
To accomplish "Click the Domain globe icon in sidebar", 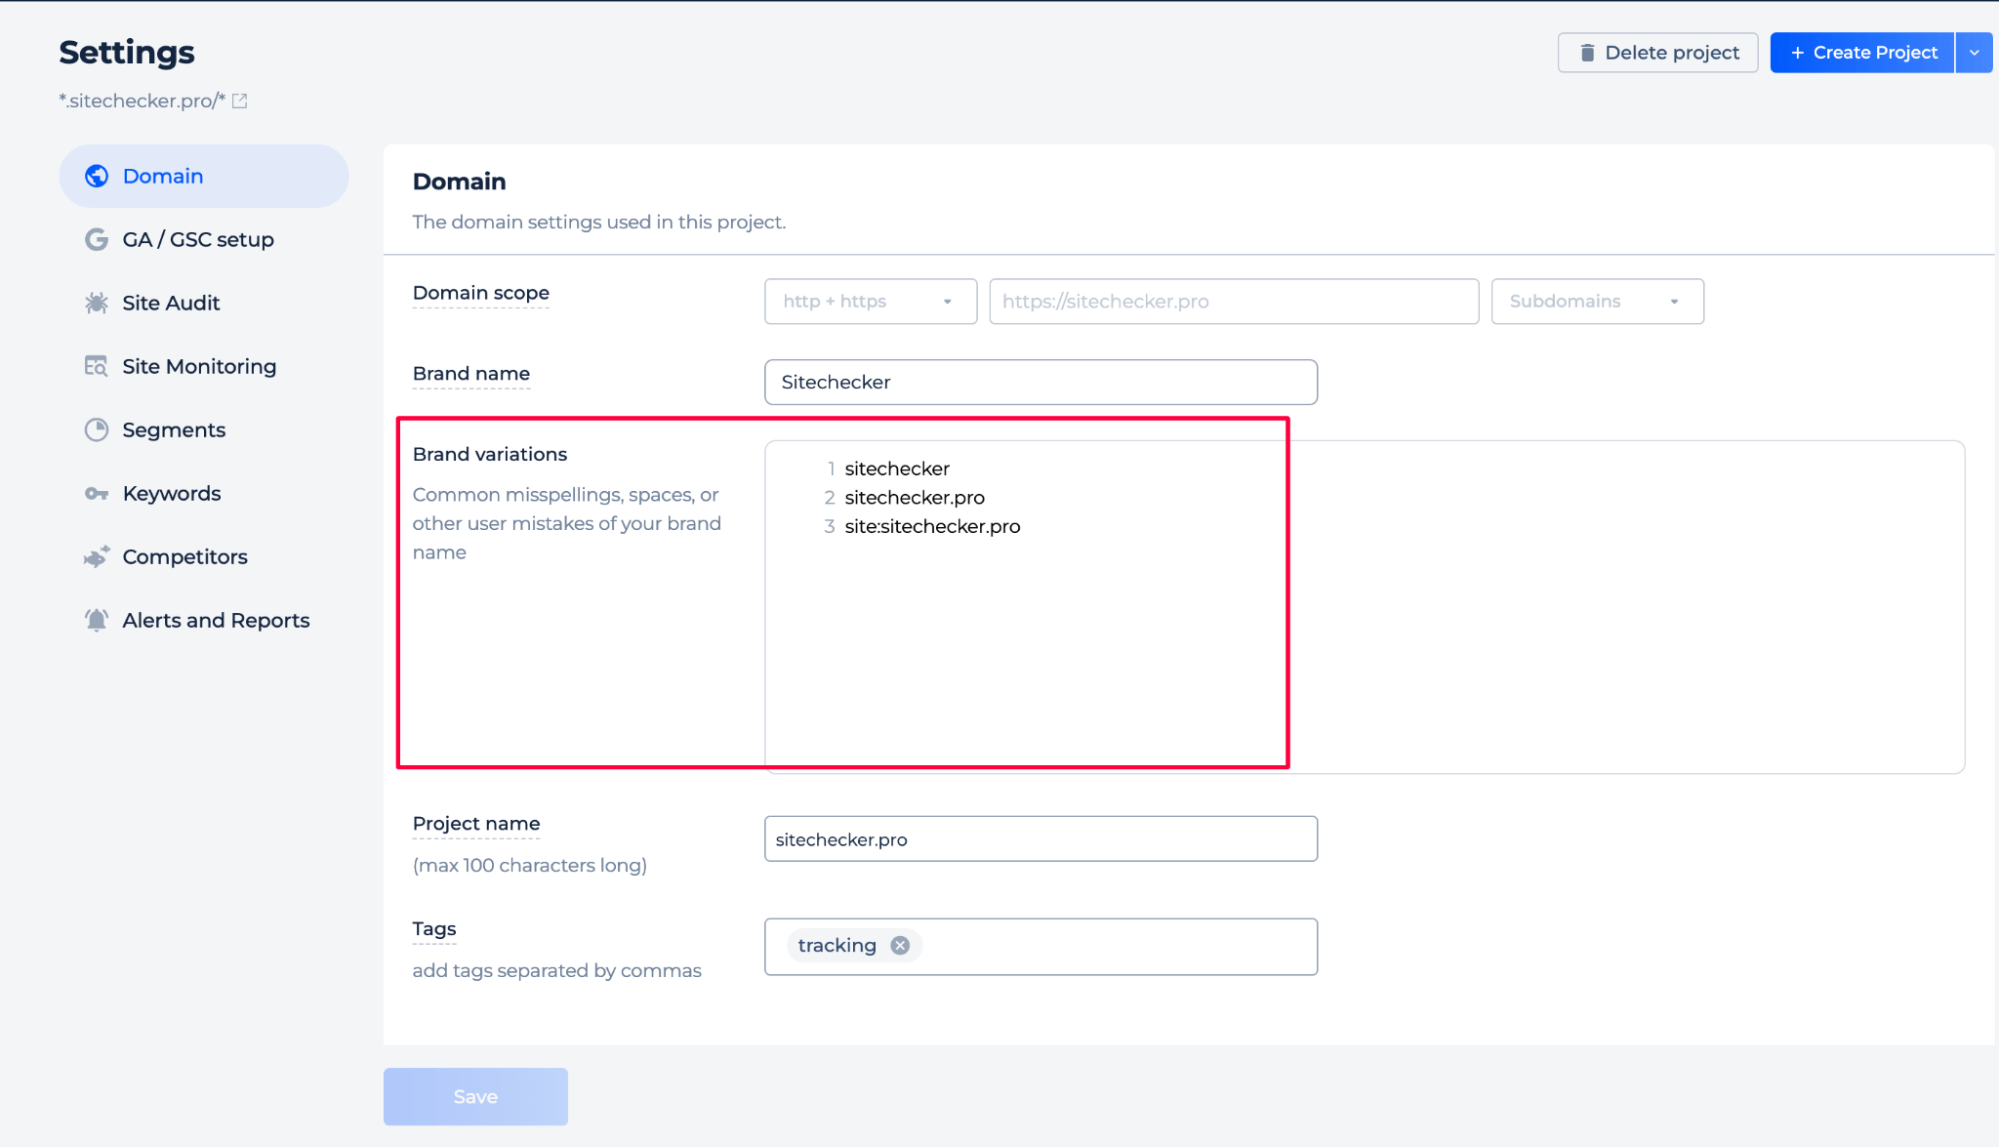I will (97, 176).
